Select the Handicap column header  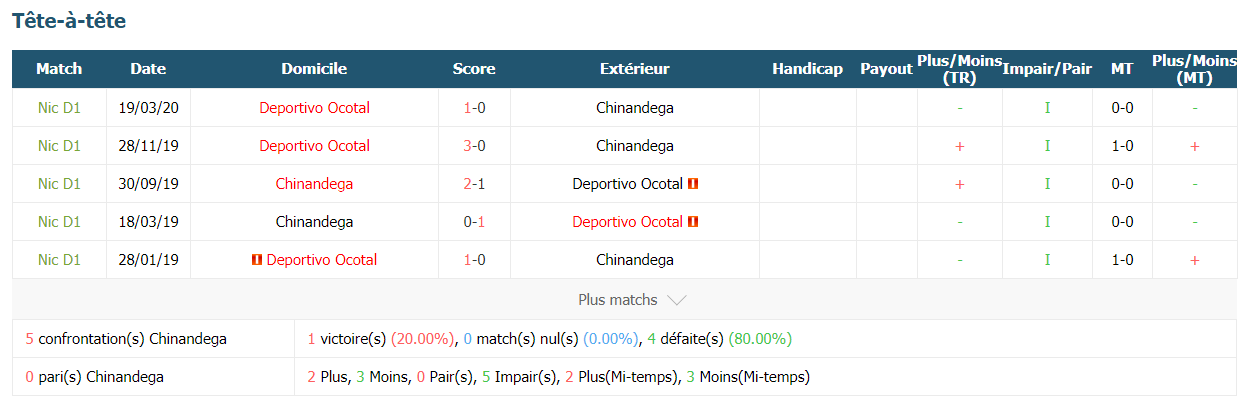pyautogui.click(x=808, y=69)
